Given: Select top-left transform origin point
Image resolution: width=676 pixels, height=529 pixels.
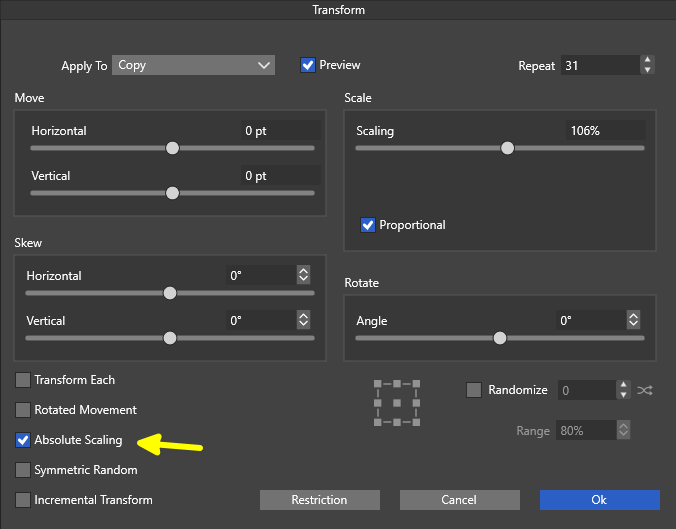Looking at the screenshot, I should tap(378, 384).
